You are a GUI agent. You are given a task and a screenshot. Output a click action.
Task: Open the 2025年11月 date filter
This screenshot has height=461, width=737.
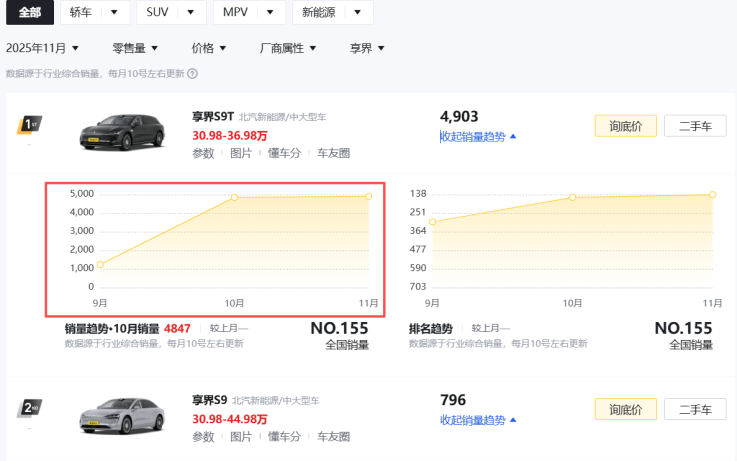[42, 48]
